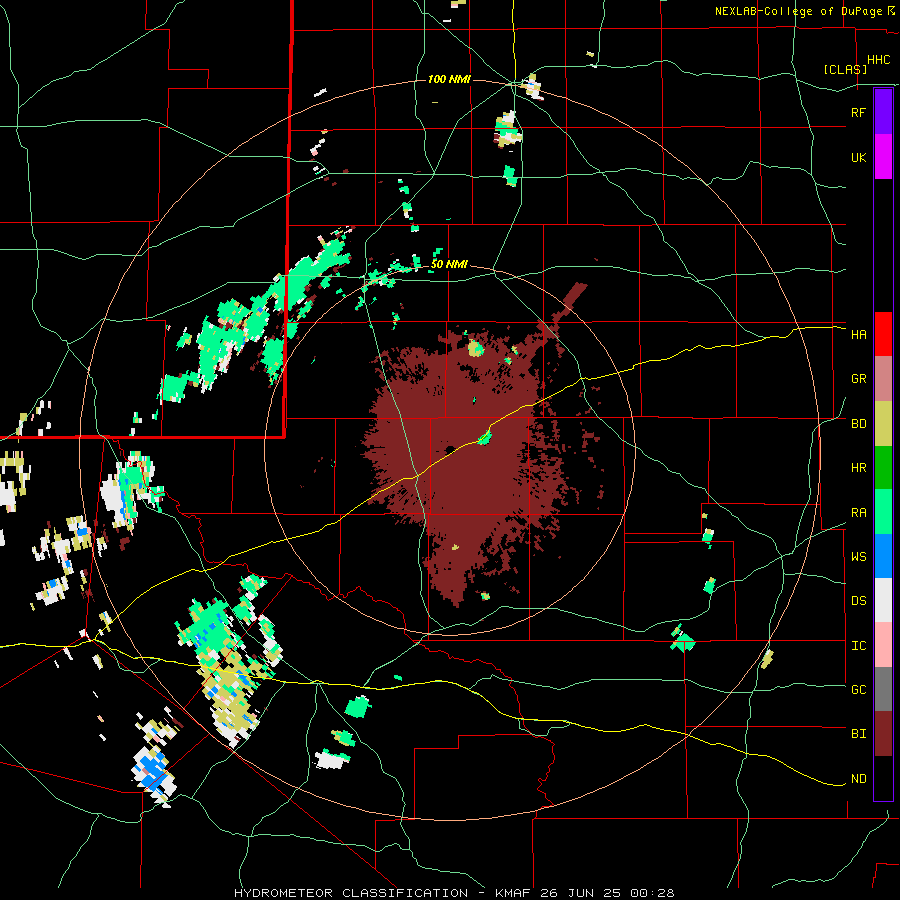Click the 'BD' legend label
900x900 pixels.
(x=859, y=424)
